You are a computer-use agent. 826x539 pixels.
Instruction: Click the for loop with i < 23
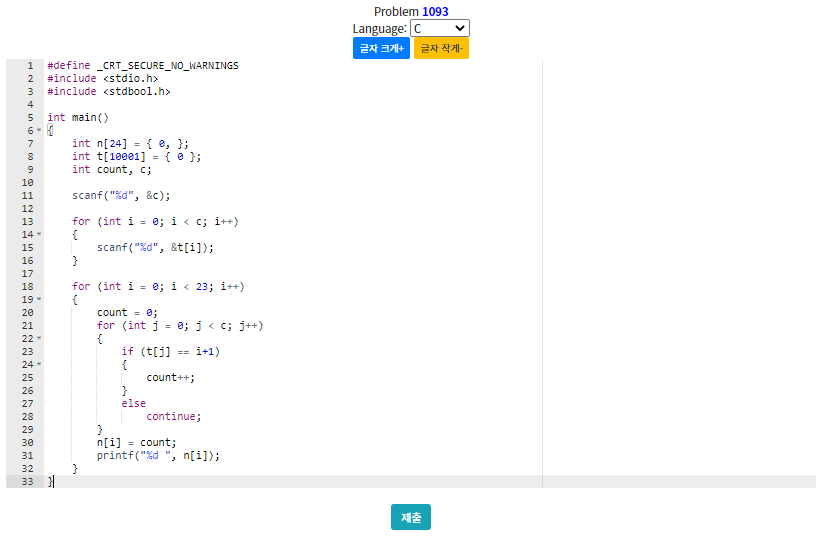(159, 287)
